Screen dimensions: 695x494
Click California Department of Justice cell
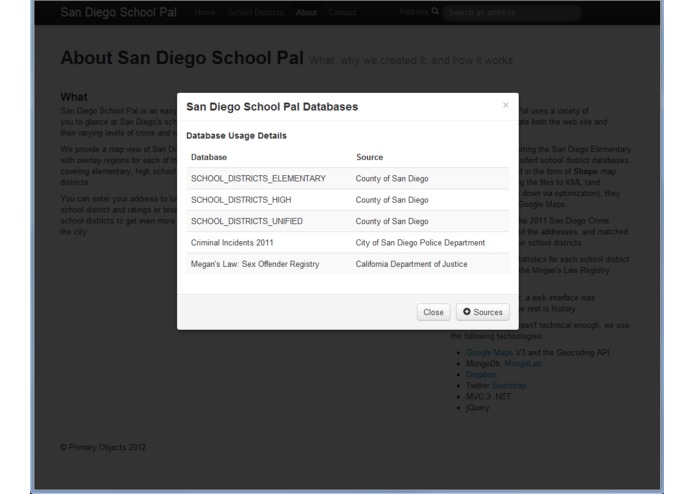point(411,264)
